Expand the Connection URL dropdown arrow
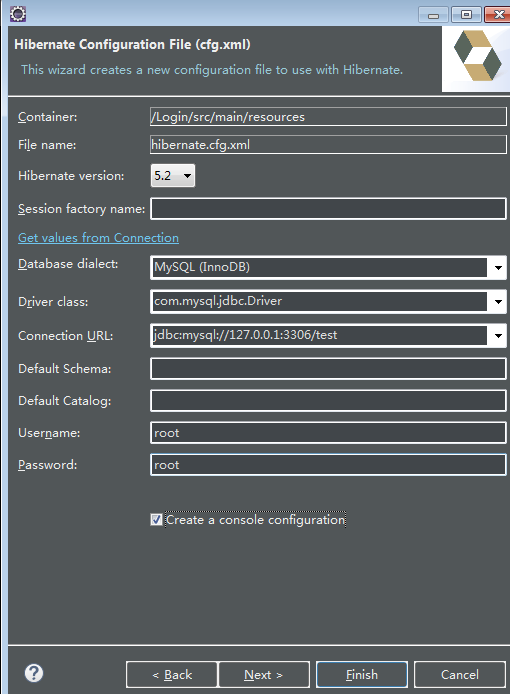The width and height of the screenshot is (510, 694). (x=498, y=335)
